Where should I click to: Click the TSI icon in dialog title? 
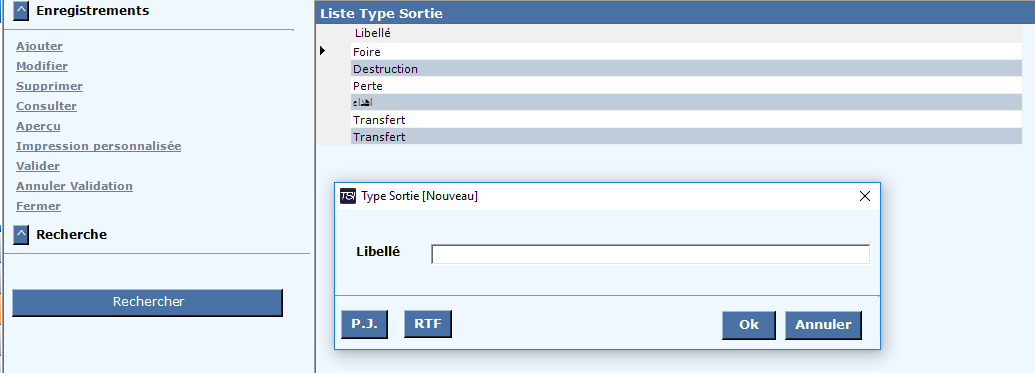point(348,196)
